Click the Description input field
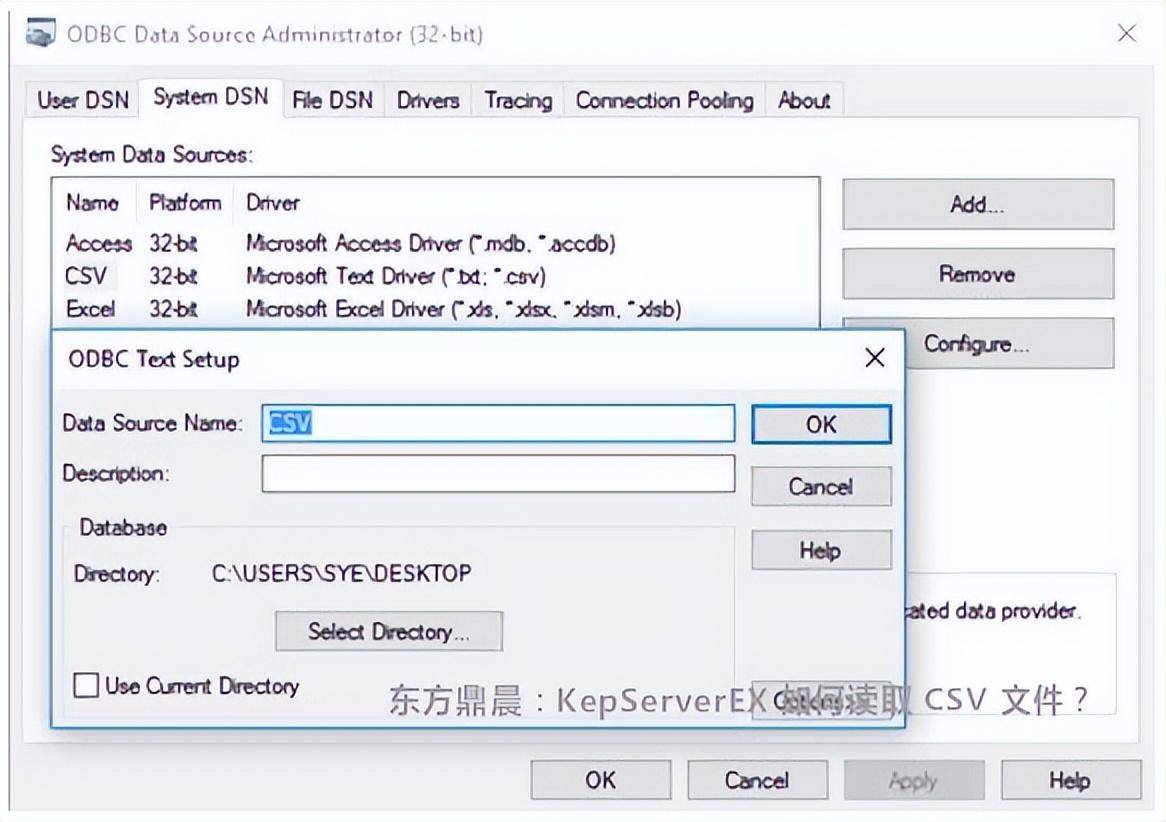The height and width of the screenshot is (822, 1166). tap(498, 473)
